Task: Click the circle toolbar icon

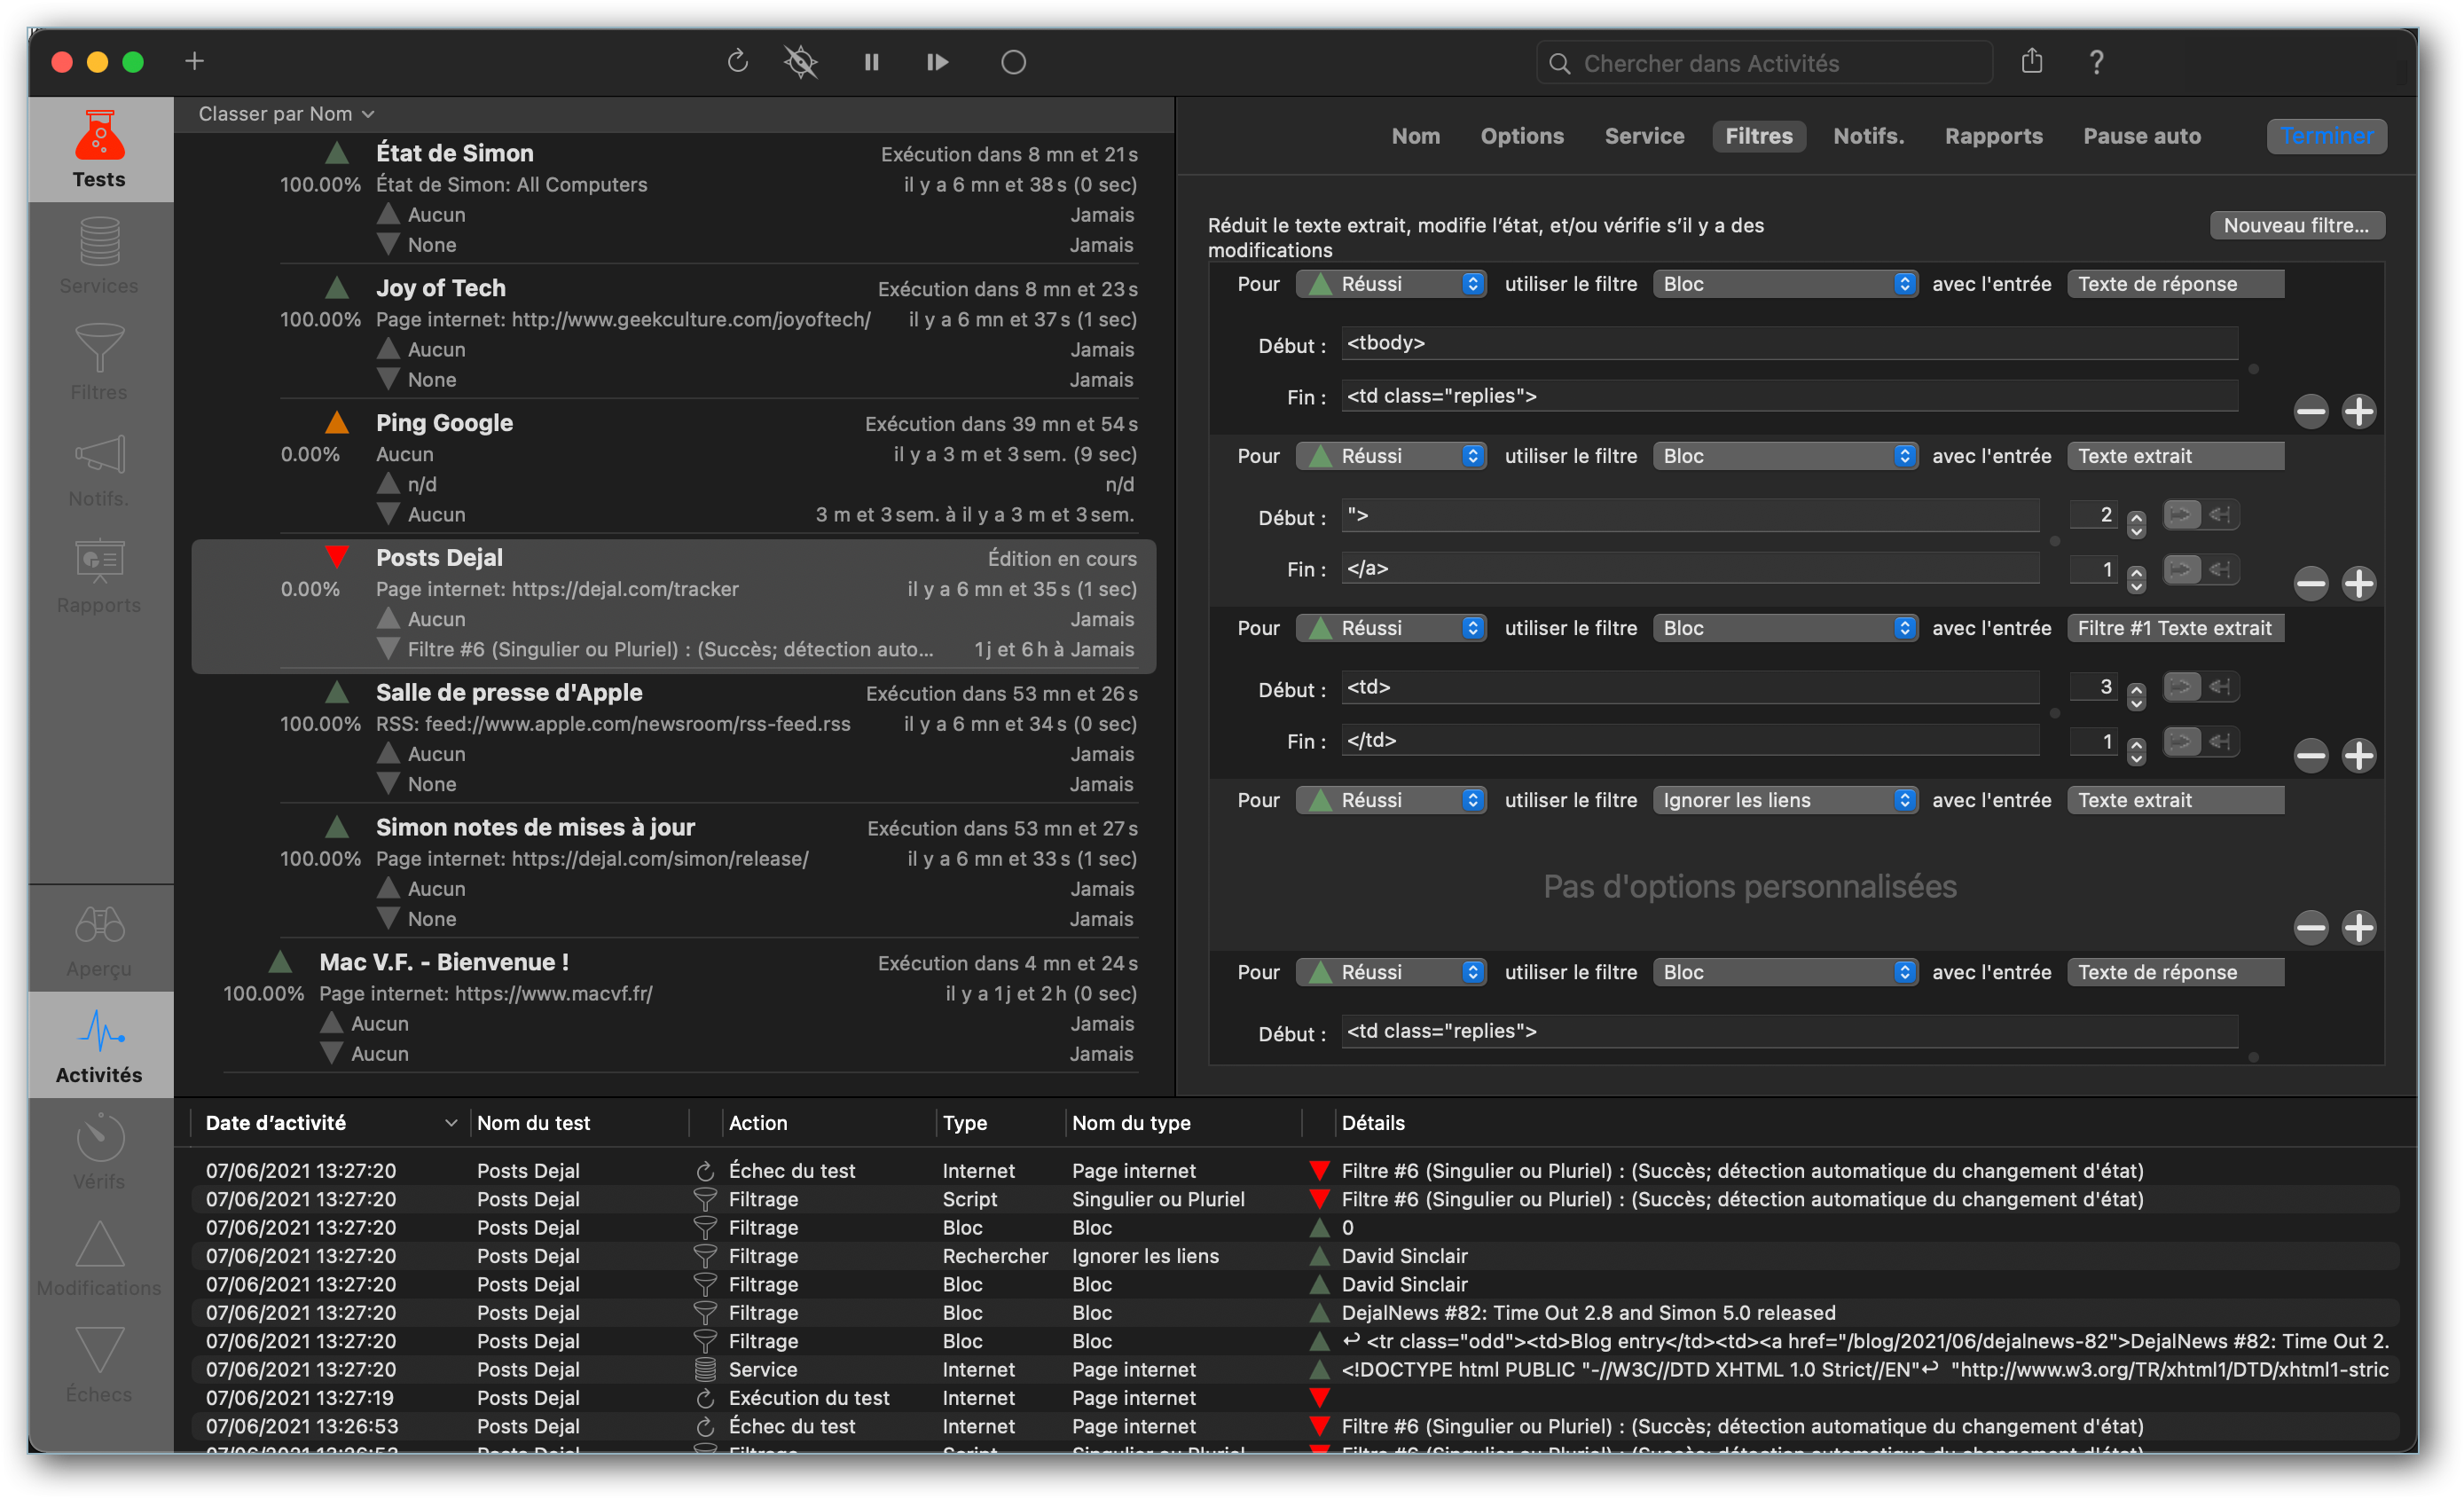Action: click(x=1013, y=62)
